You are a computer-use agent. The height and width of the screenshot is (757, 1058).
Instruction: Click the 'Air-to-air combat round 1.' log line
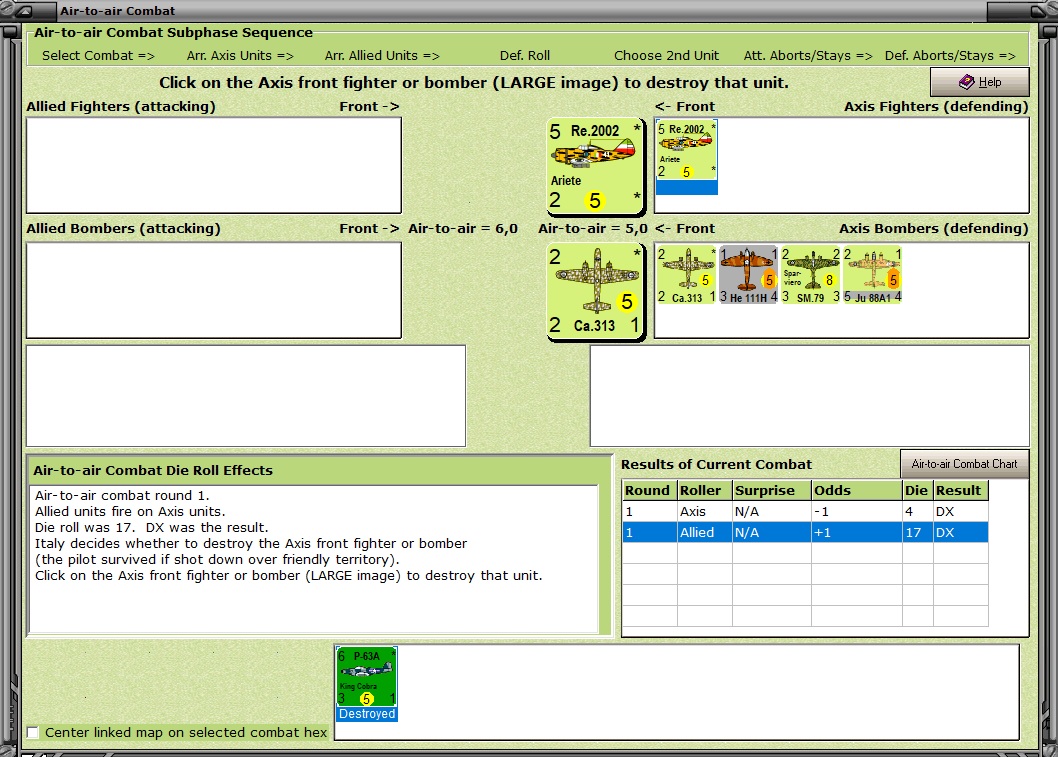(122, 495)
